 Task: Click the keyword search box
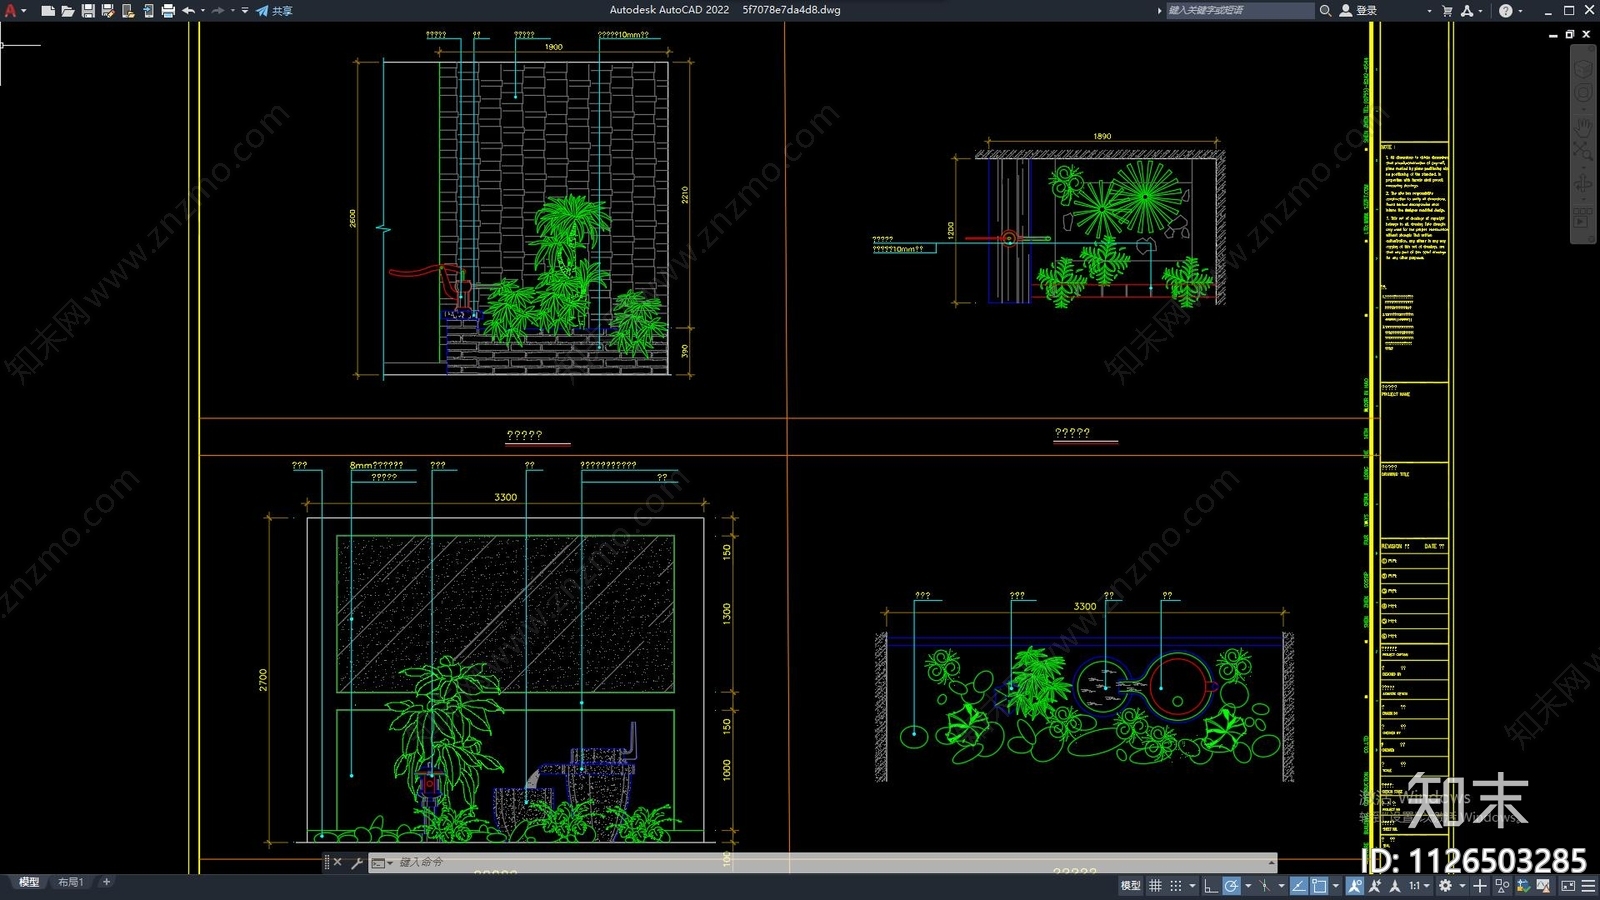tap(1240, 10)
